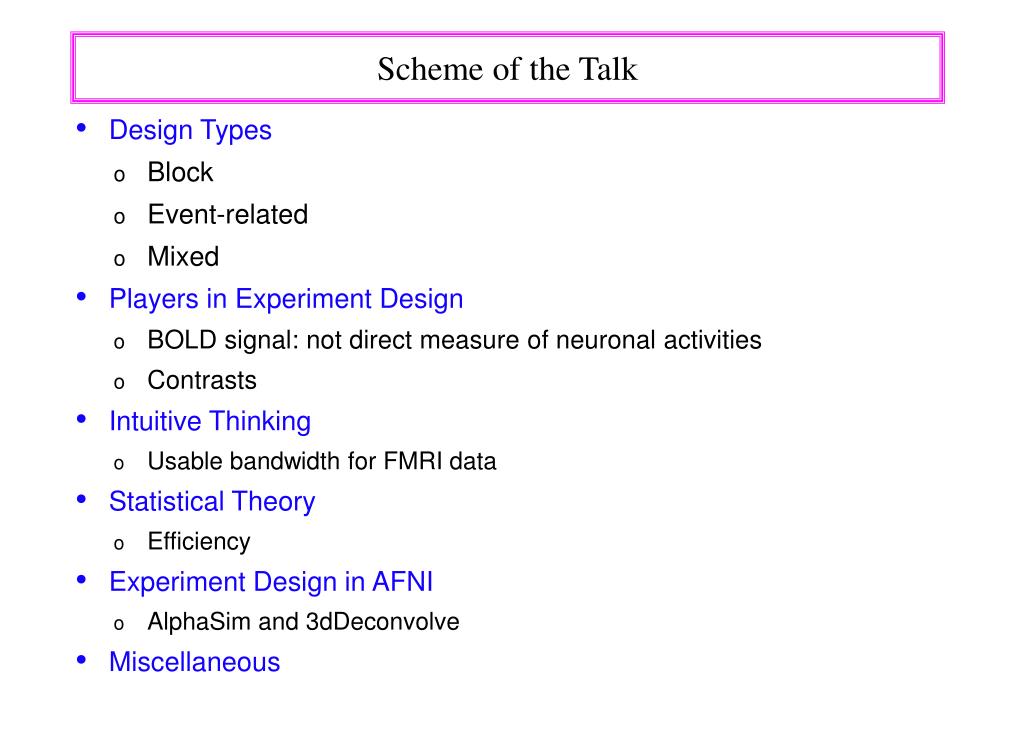Select the 'Event-related' sub-item text
1023x750 pixels.
[228, 215]
